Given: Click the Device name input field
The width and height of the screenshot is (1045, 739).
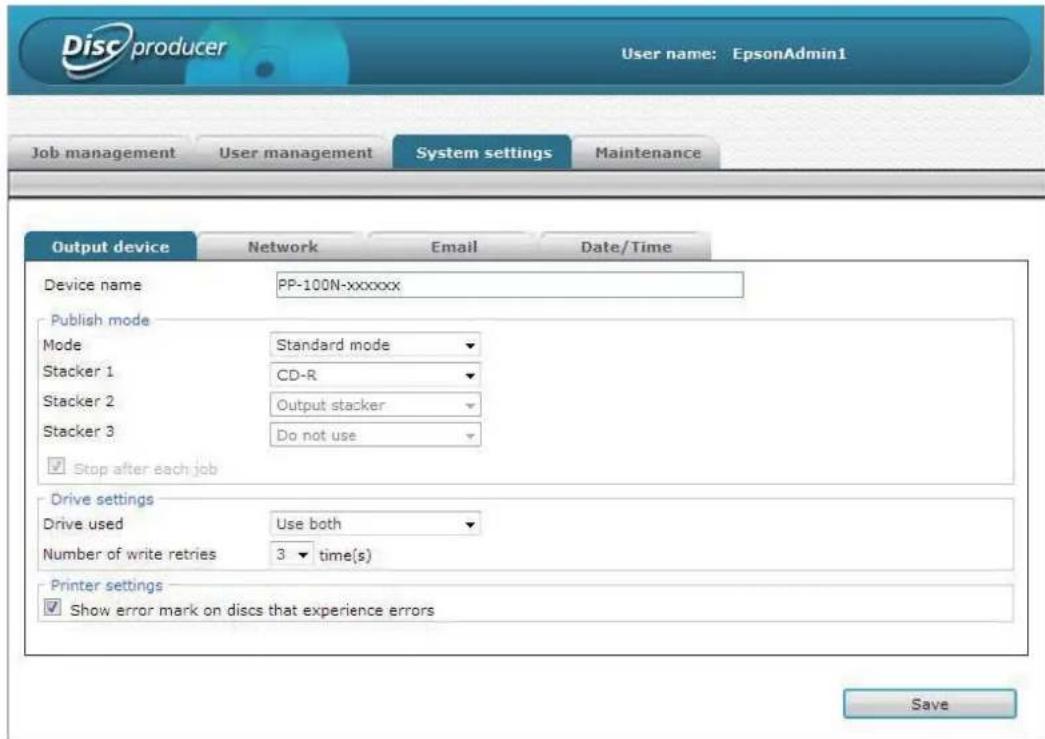Looking at the screenshot, I should (x=509, y=285).
